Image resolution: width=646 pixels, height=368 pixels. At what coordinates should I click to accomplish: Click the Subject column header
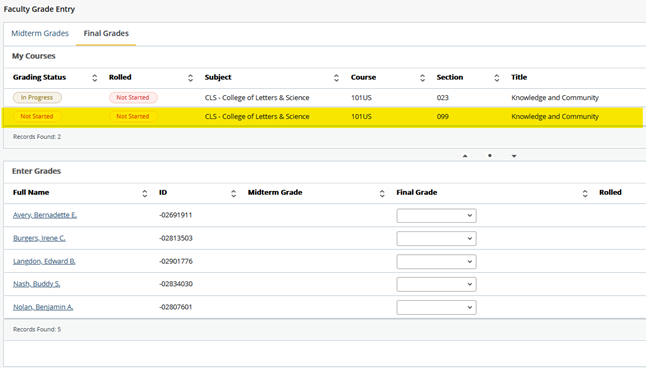tap(218, 77)
